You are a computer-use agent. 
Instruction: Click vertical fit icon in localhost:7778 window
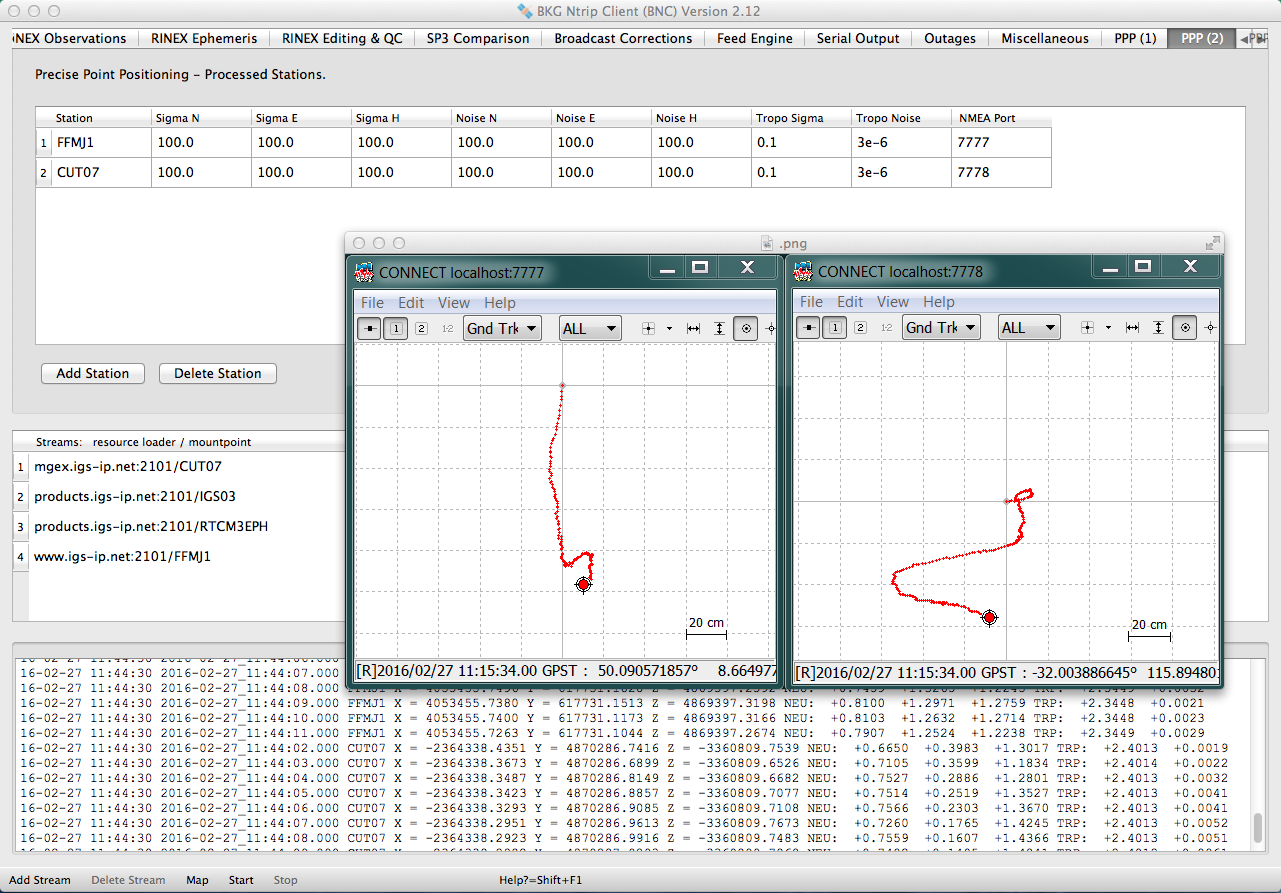[x=1158, y=327]
